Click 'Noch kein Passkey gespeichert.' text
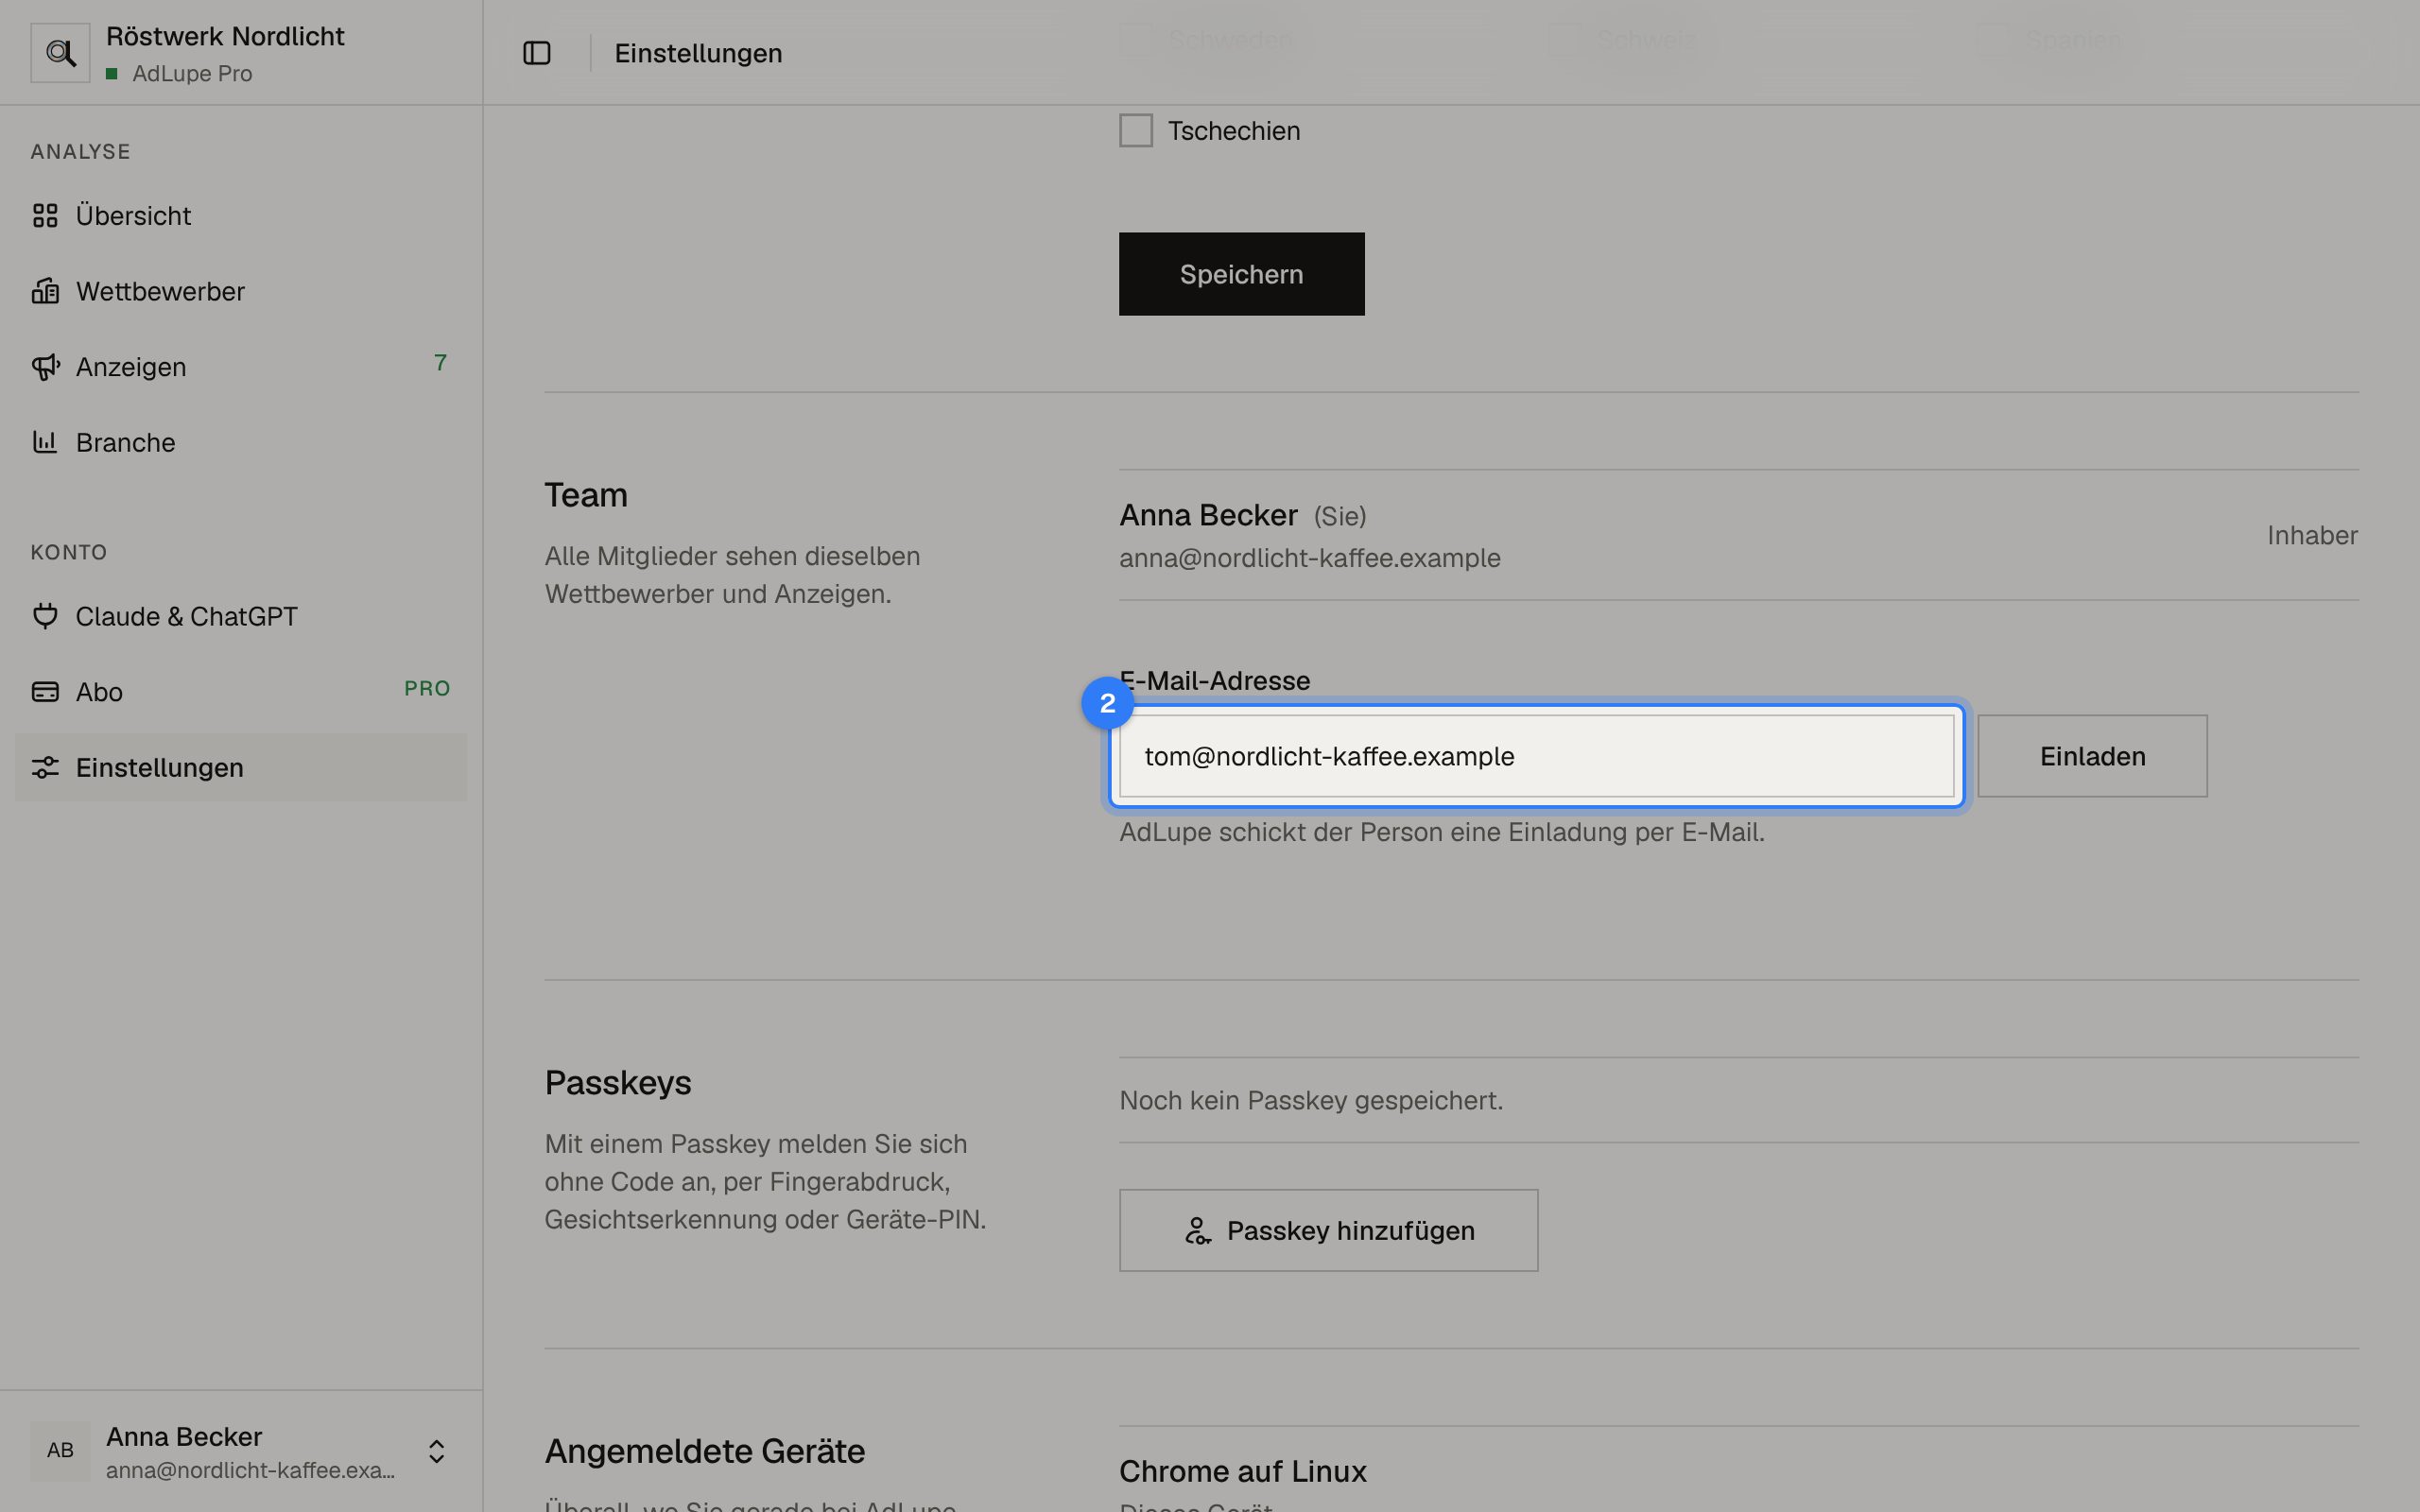The height and width of the screenshot is (1512, 2420). (x=1311, y=1100)
